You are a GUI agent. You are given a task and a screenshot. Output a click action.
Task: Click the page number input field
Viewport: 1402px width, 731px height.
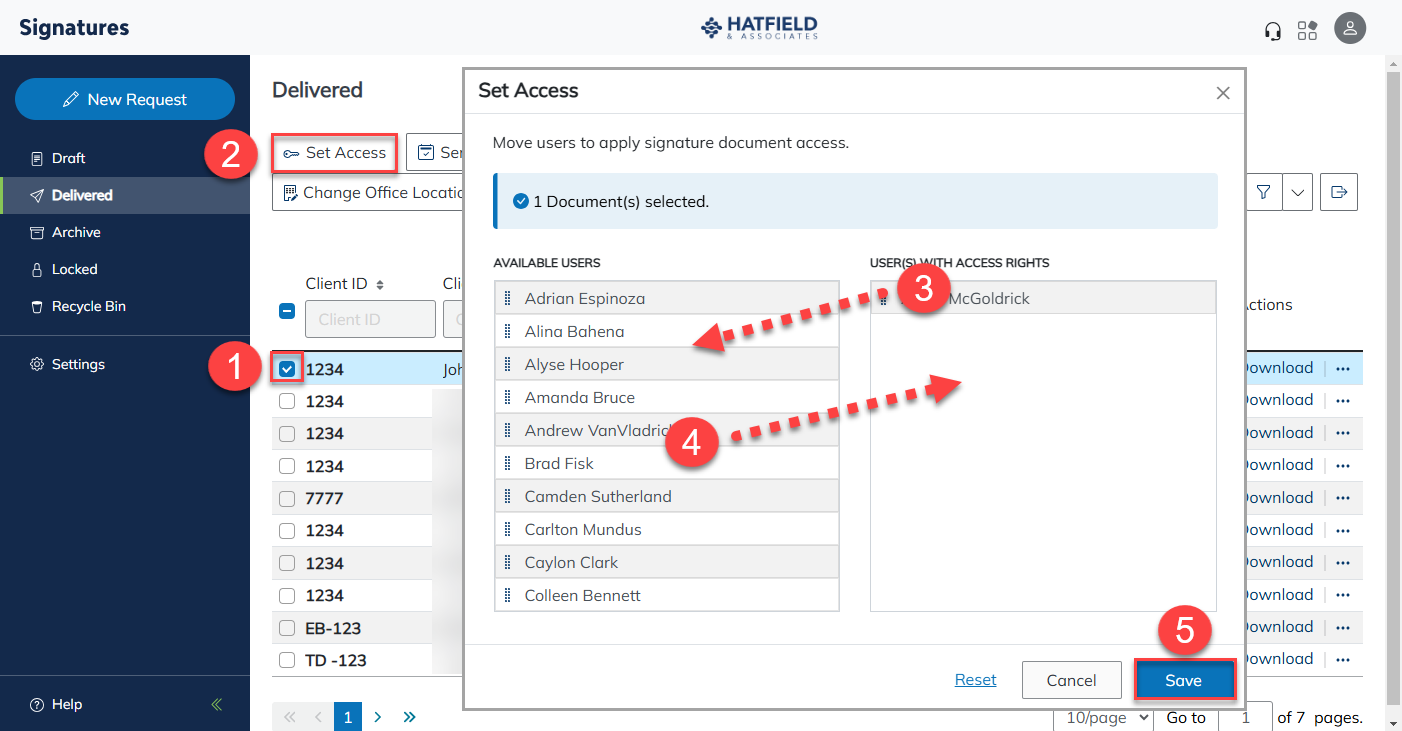click(x=1245, y=717)
